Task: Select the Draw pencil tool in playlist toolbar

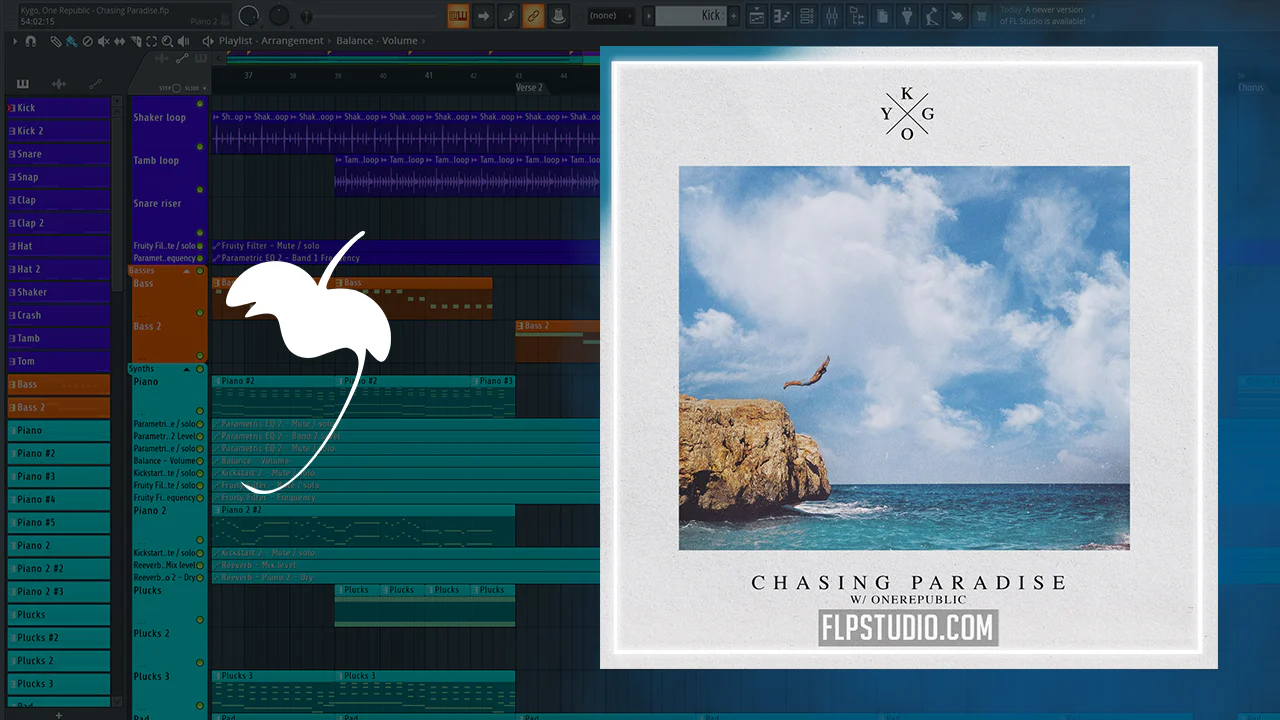Action: point(56,41)
